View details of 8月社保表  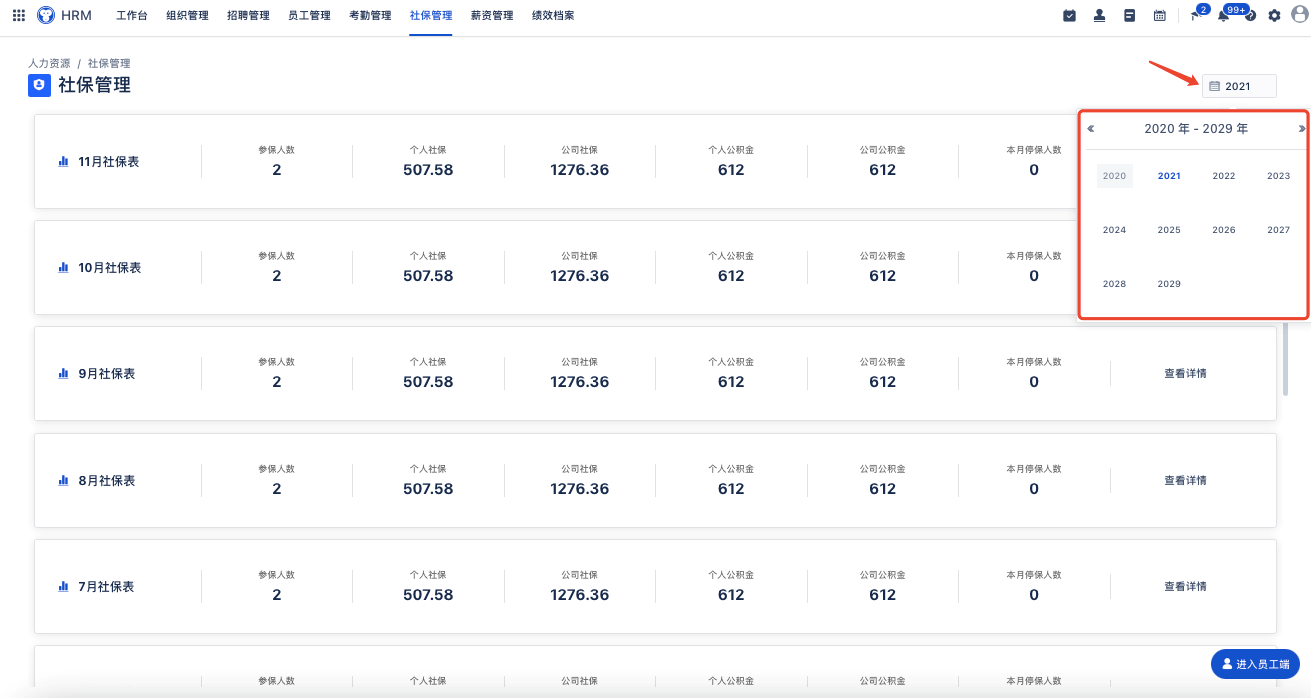point(1185,481)
